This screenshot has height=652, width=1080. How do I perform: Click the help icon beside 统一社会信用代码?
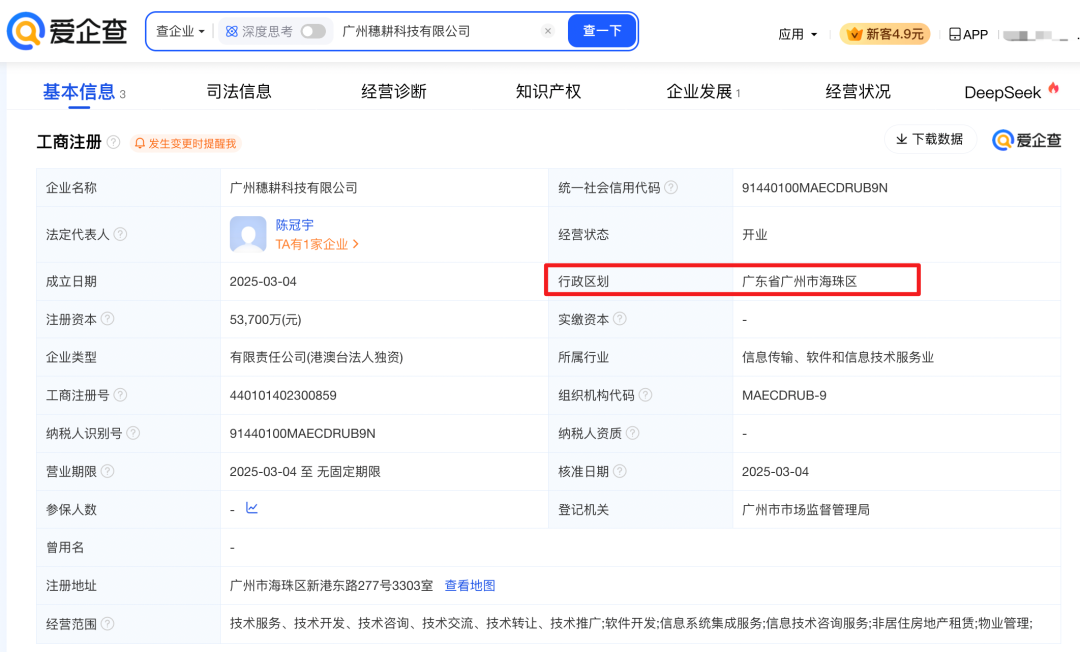(671, 187)
